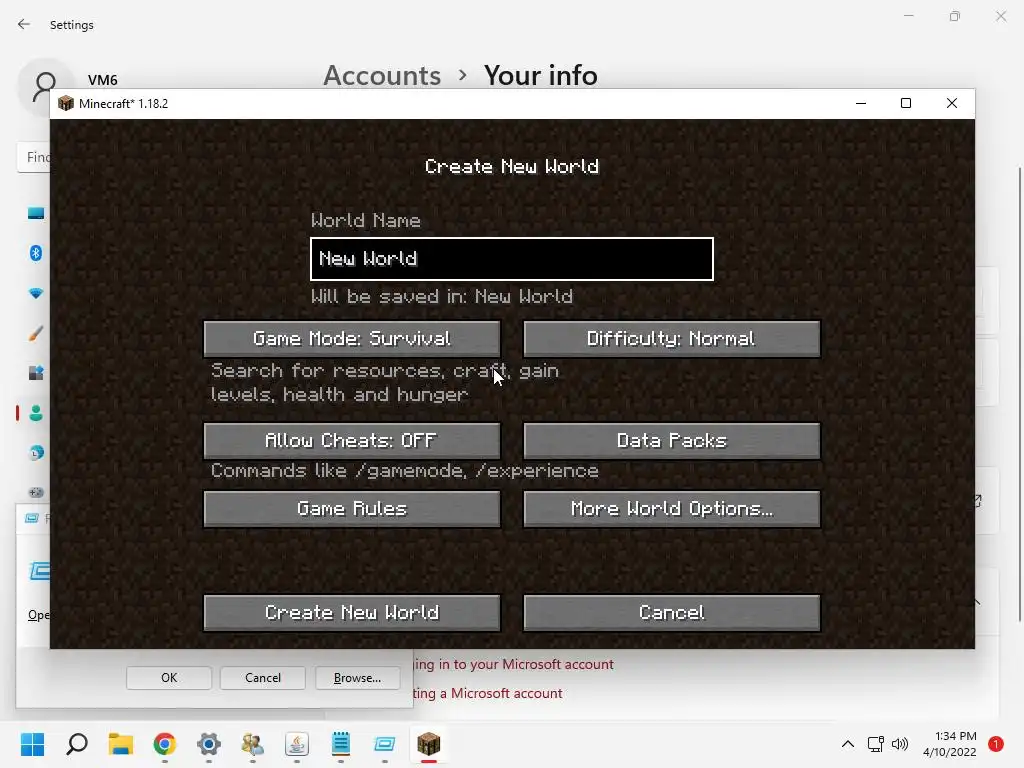Open More World Options
This screenshot has width=1024, height=768.
(x=671, y=508)
